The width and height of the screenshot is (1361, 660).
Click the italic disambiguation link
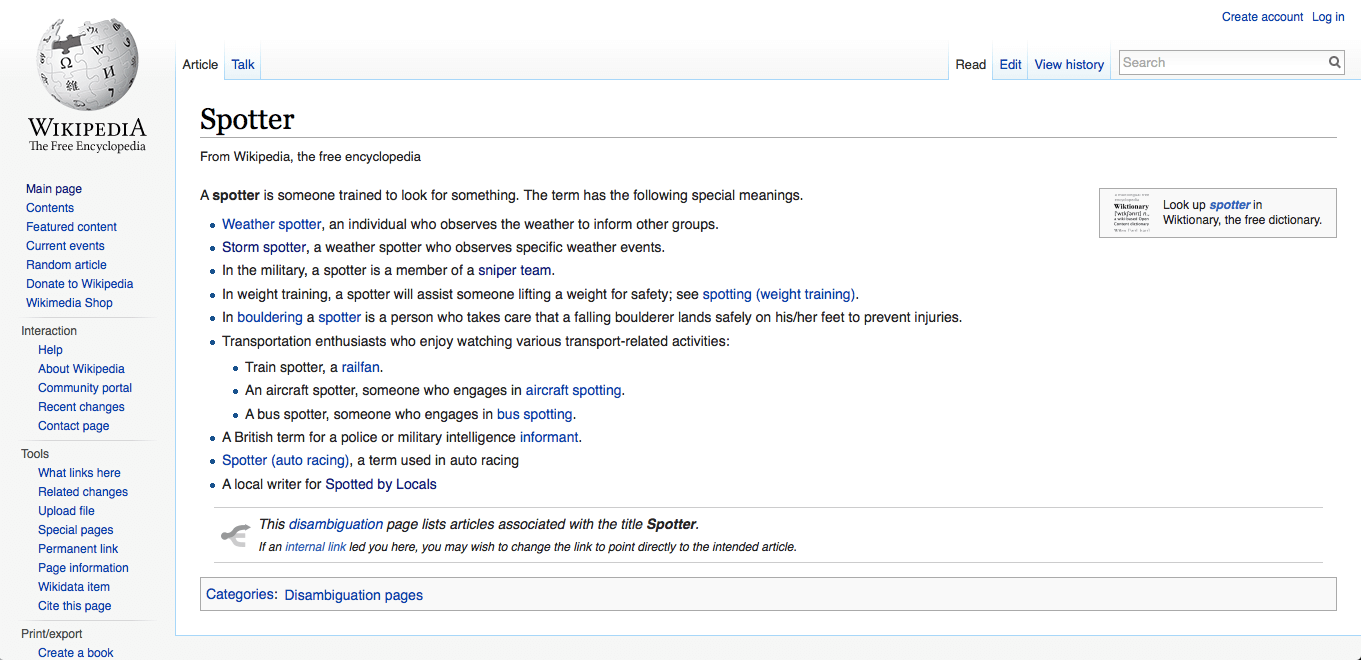[336, 524]
